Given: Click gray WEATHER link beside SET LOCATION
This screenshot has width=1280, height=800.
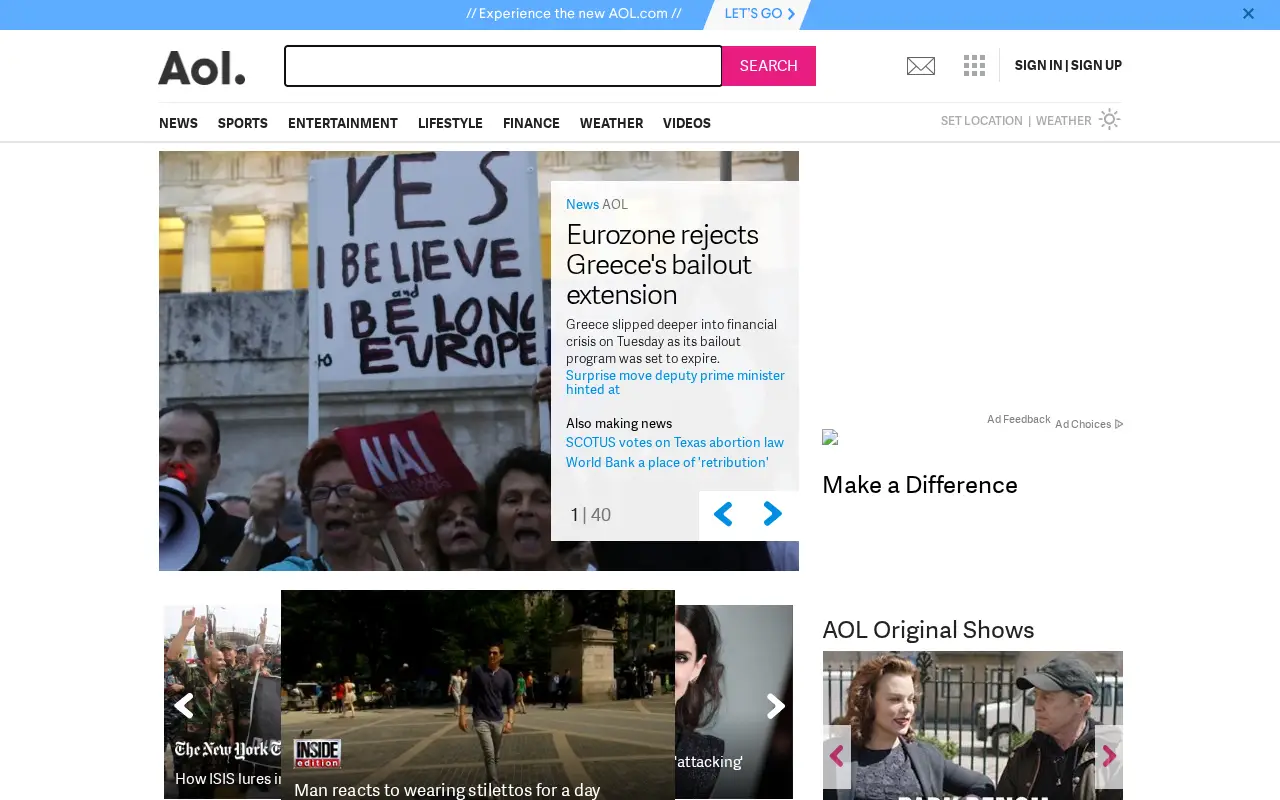Looking at the screenshot, I should [x=1063, y=121].
